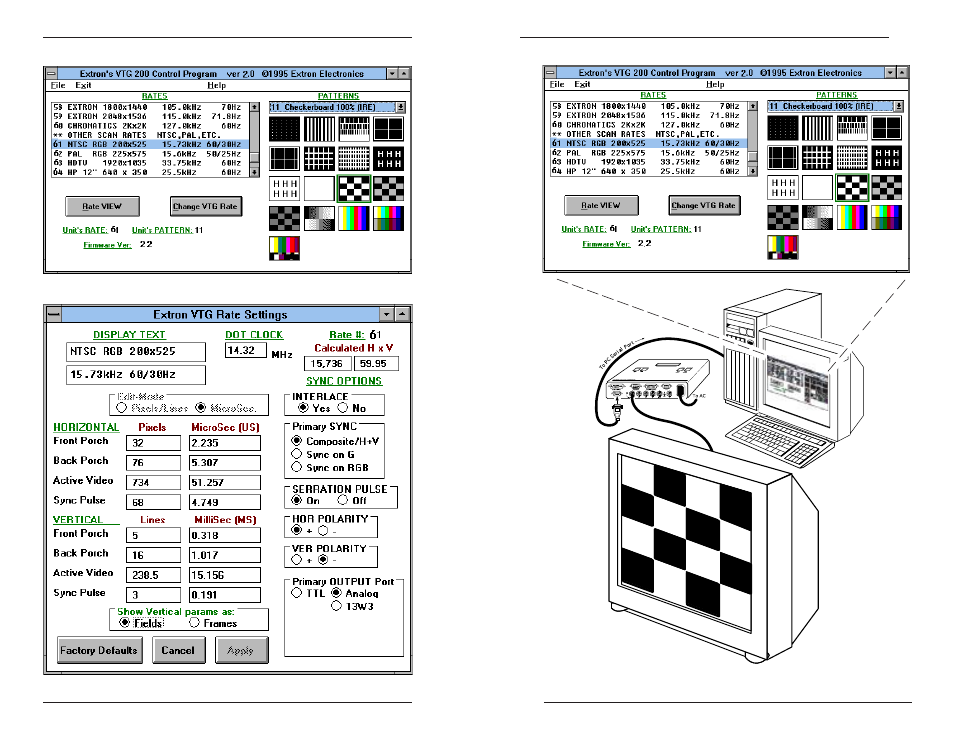This screenshot has height=737, width=954.
Task: Select 'HDTV 1920x1035' rate in right window list
Action: pos(649,162)
